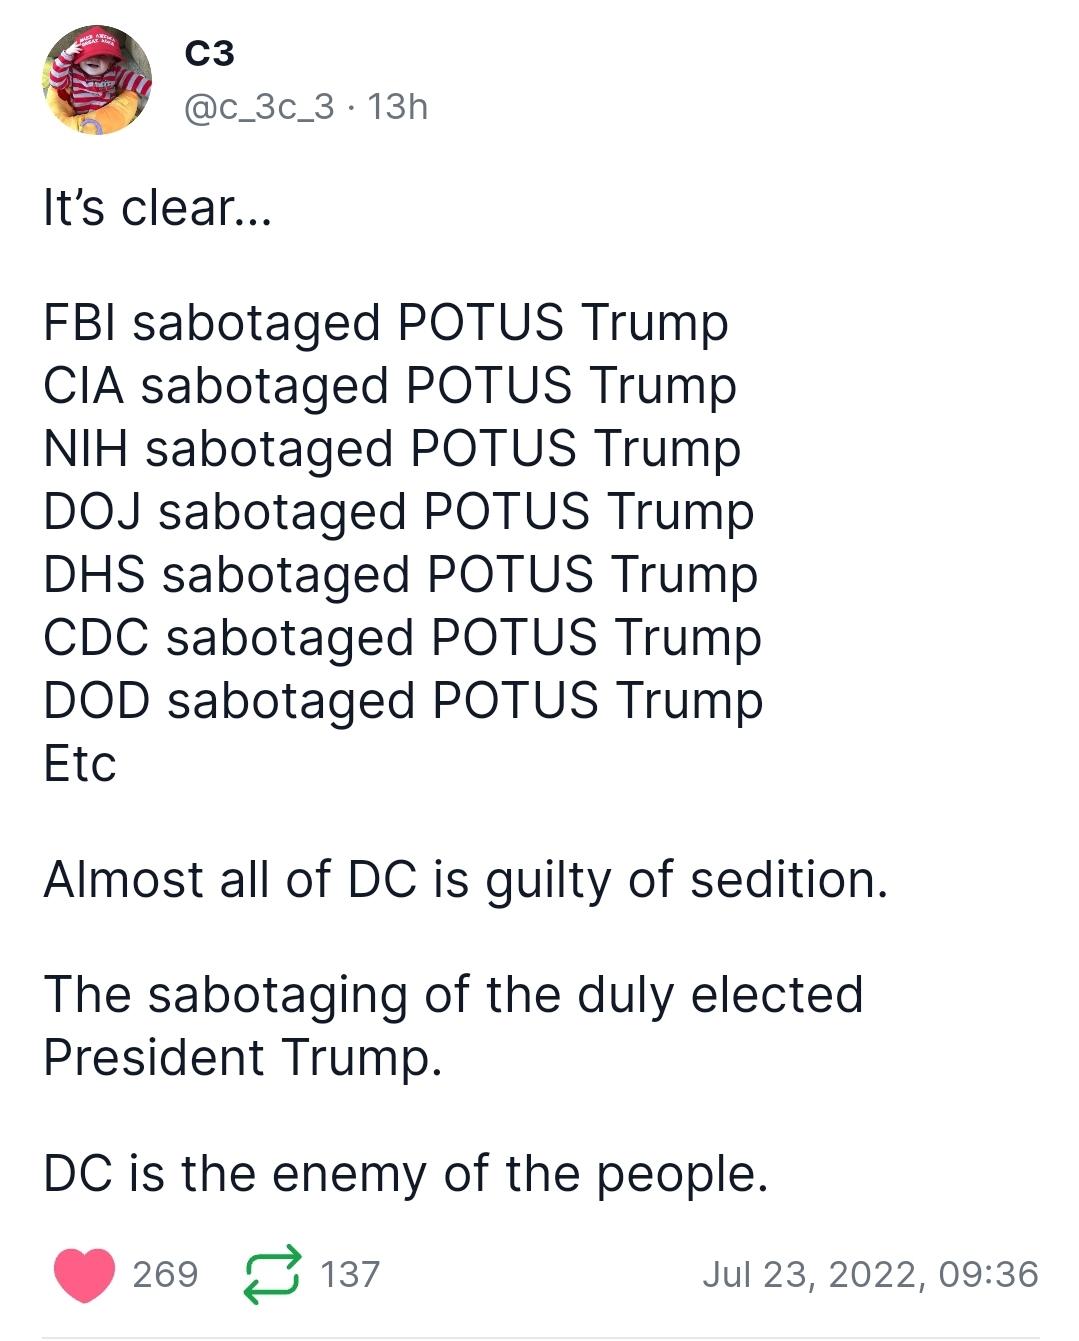Click the "guilty of sedition" sentence

(x=466, y=880)
